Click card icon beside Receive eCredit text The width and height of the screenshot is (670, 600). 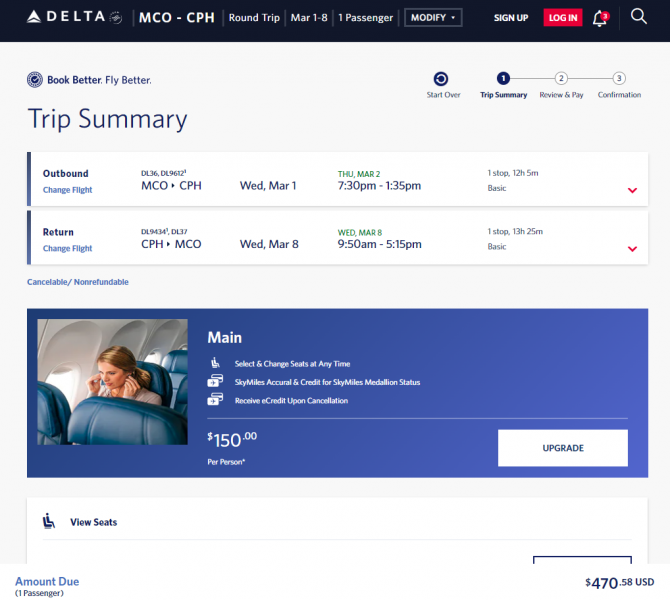click(215, 400)
